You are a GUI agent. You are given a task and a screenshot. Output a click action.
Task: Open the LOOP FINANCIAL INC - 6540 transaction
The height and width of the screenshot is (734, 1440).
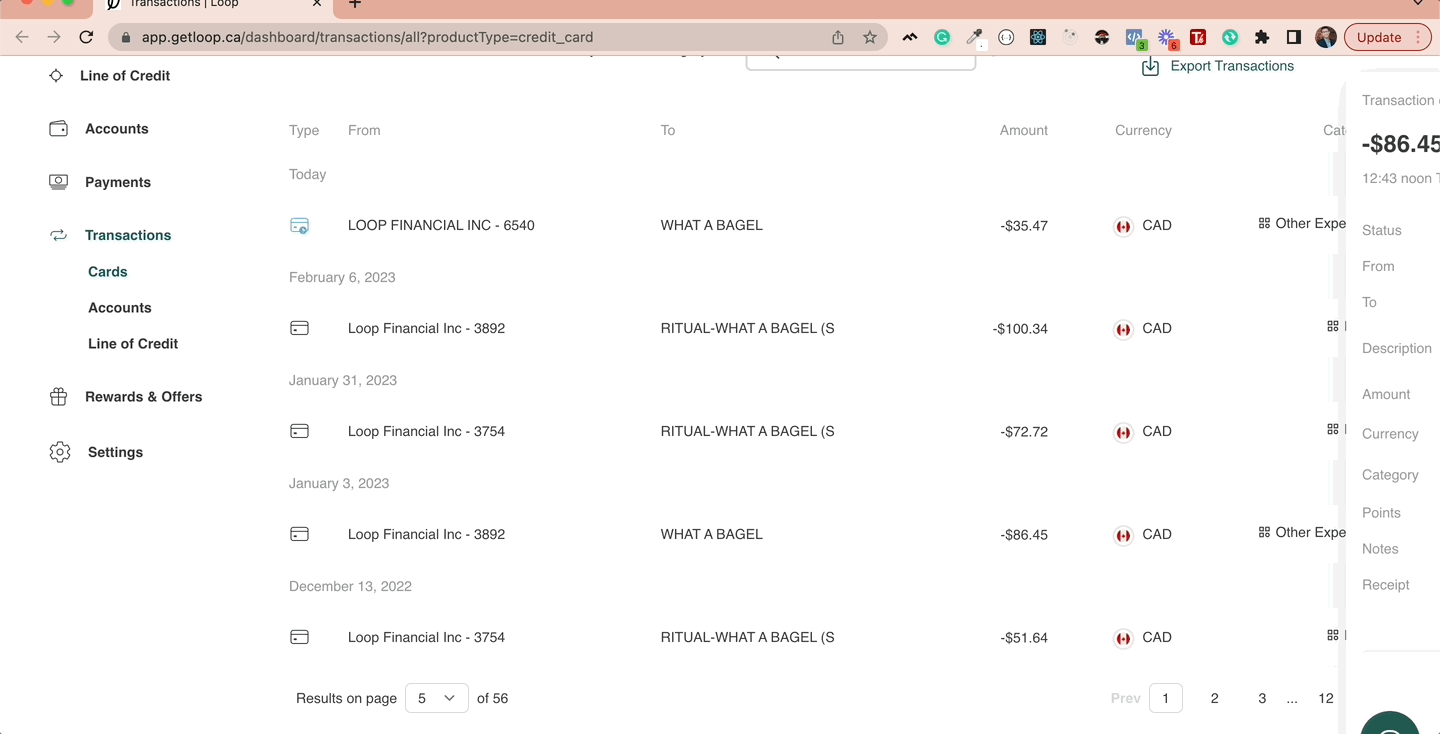click(x=441, y=226)
